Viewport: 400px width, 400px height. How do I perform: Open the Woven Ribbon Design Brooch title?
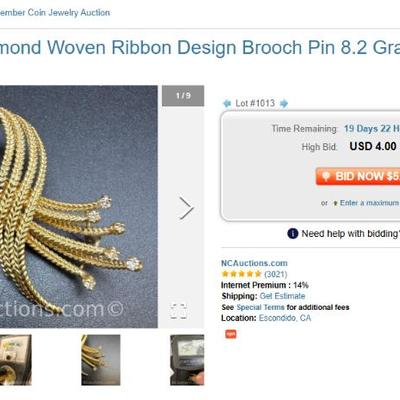tap(200, 47)
